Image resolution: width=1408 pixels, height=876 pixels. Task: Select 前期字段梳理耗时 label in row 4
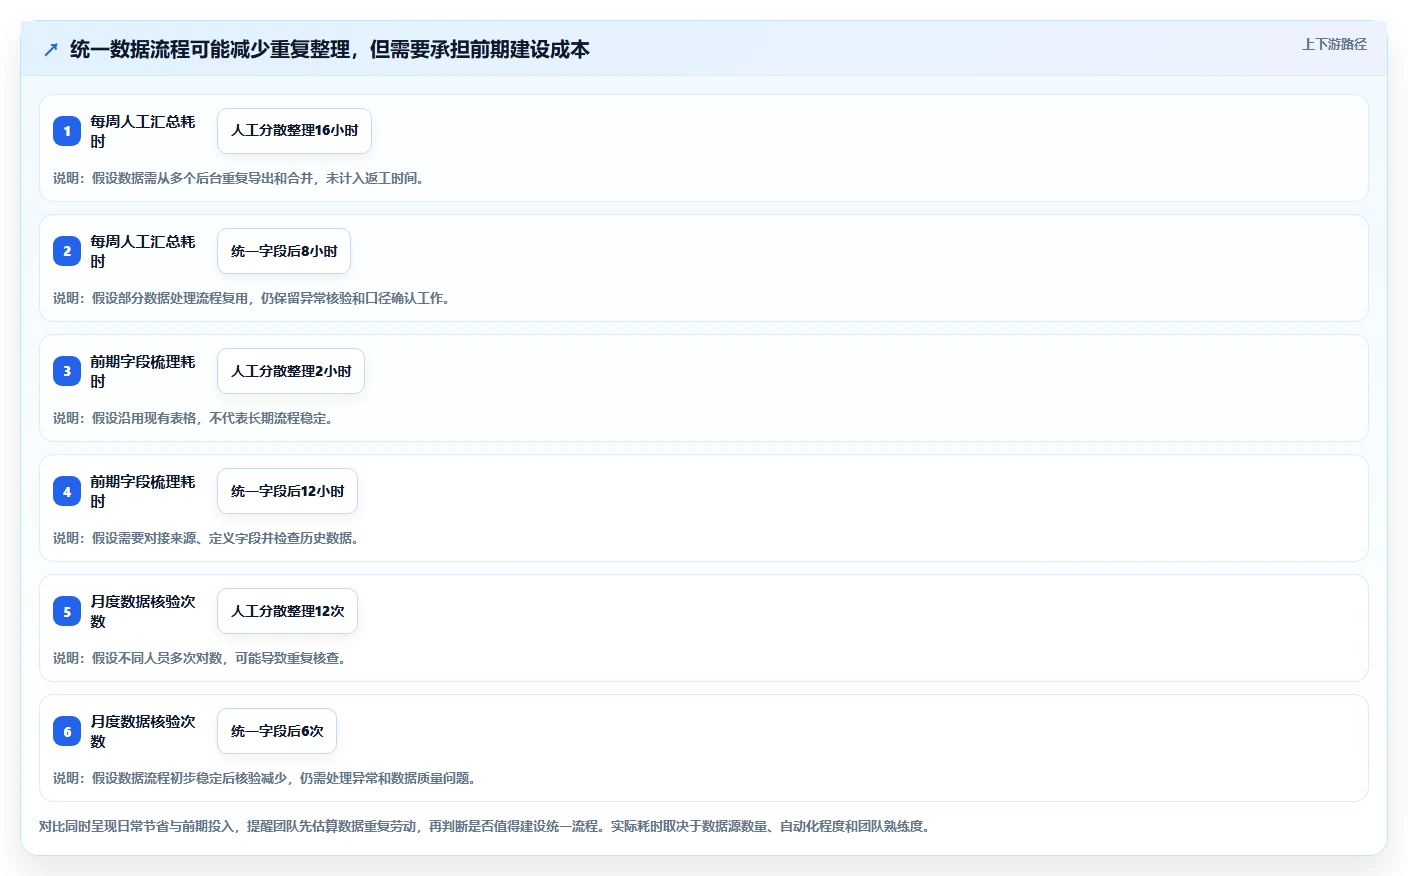[x=143, y=491]
